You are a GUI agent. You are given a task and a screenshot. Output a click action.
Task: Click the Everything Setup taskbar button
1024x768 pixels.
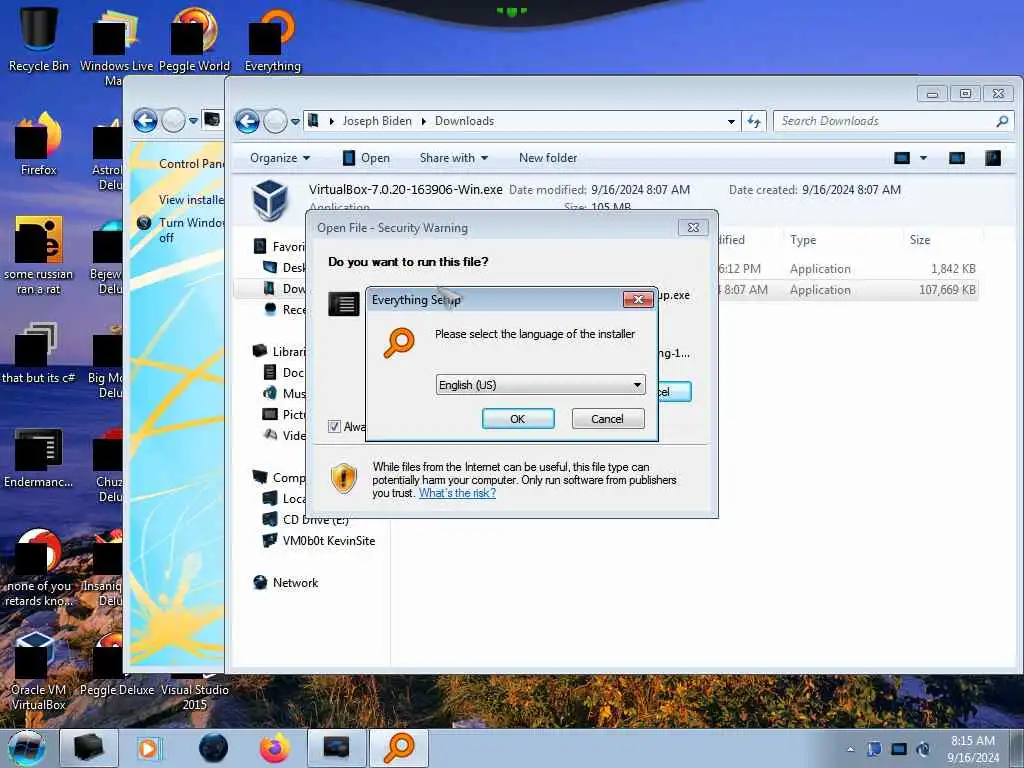click(399, 748)
